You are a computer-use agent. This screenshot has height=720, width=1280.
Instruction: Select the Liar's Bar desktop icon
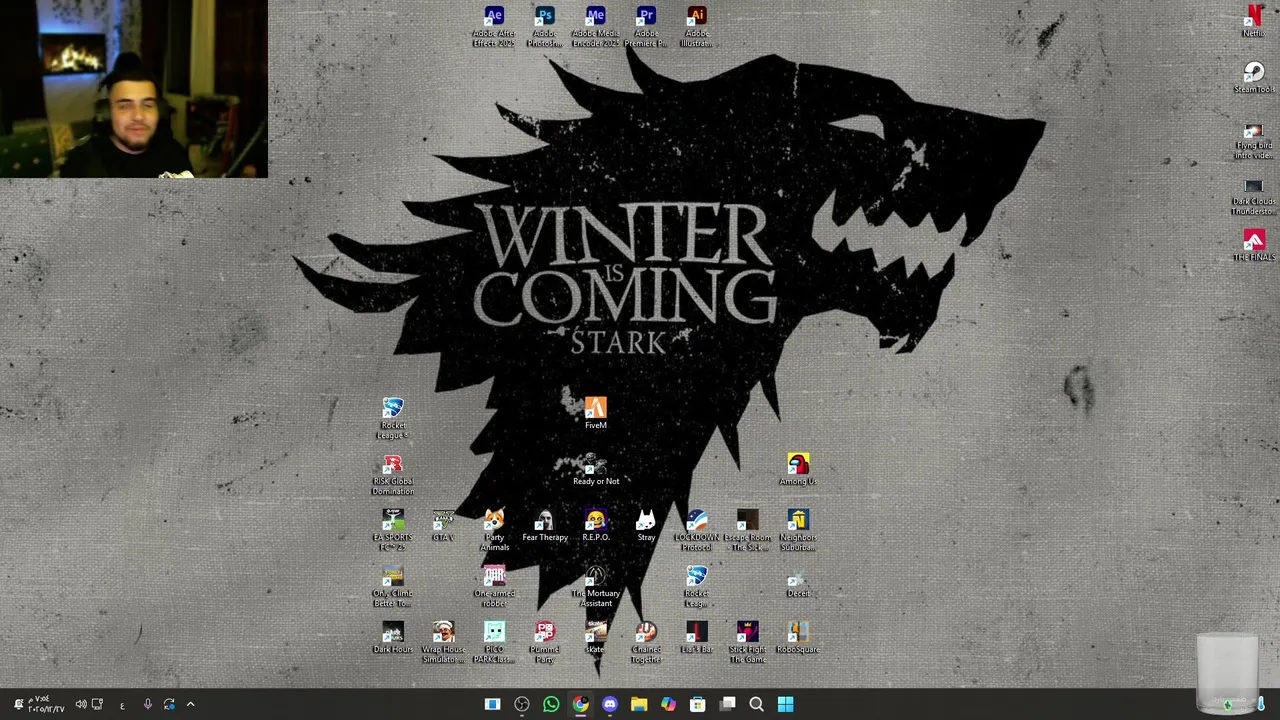[x=697, y=637]
